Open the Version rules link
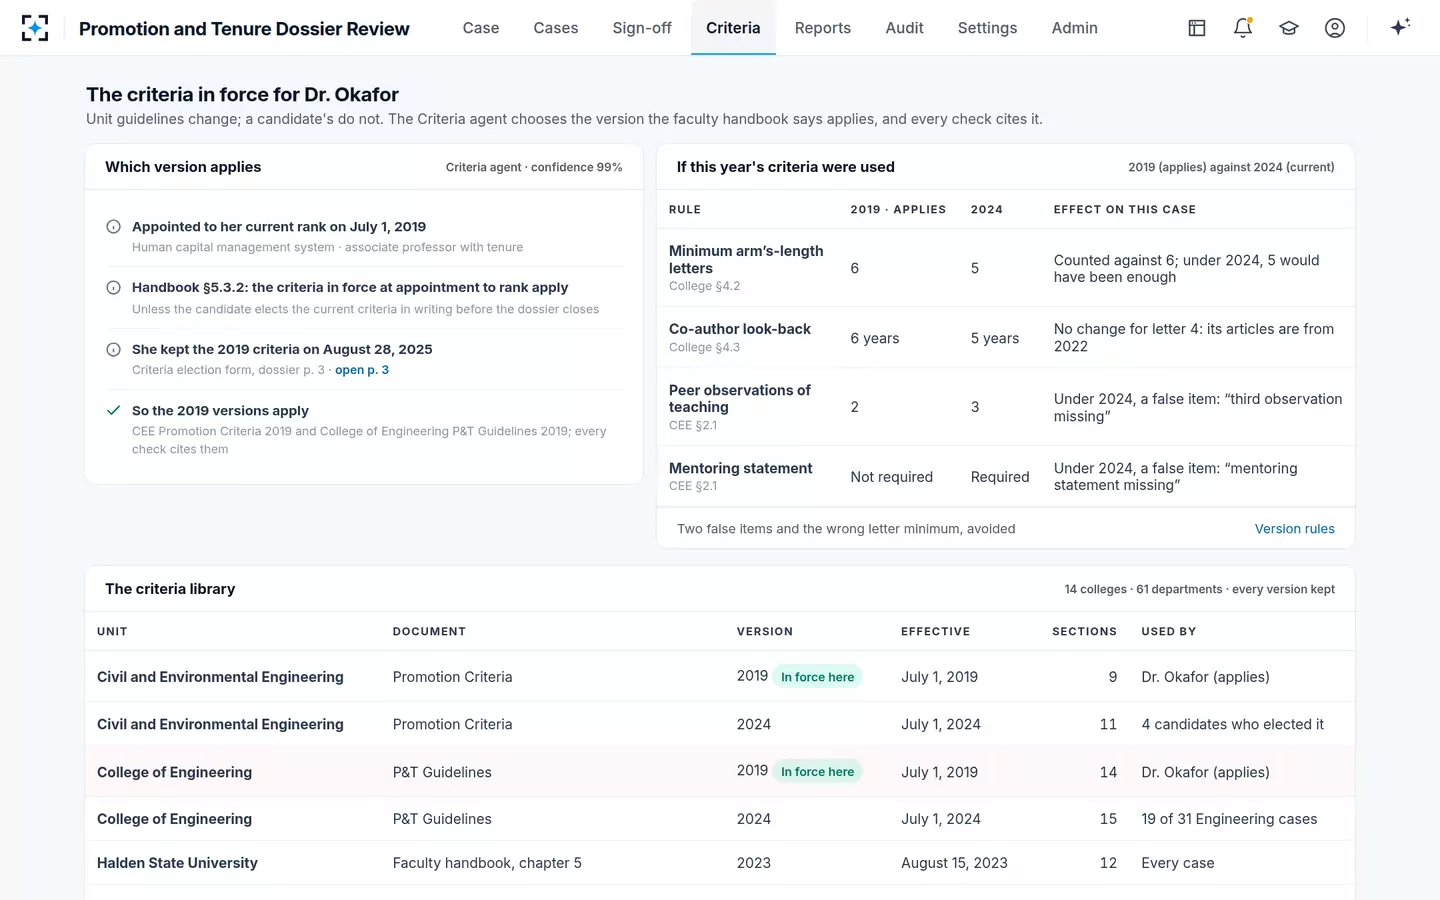The image size is (1440, 900). point(1295,529)
